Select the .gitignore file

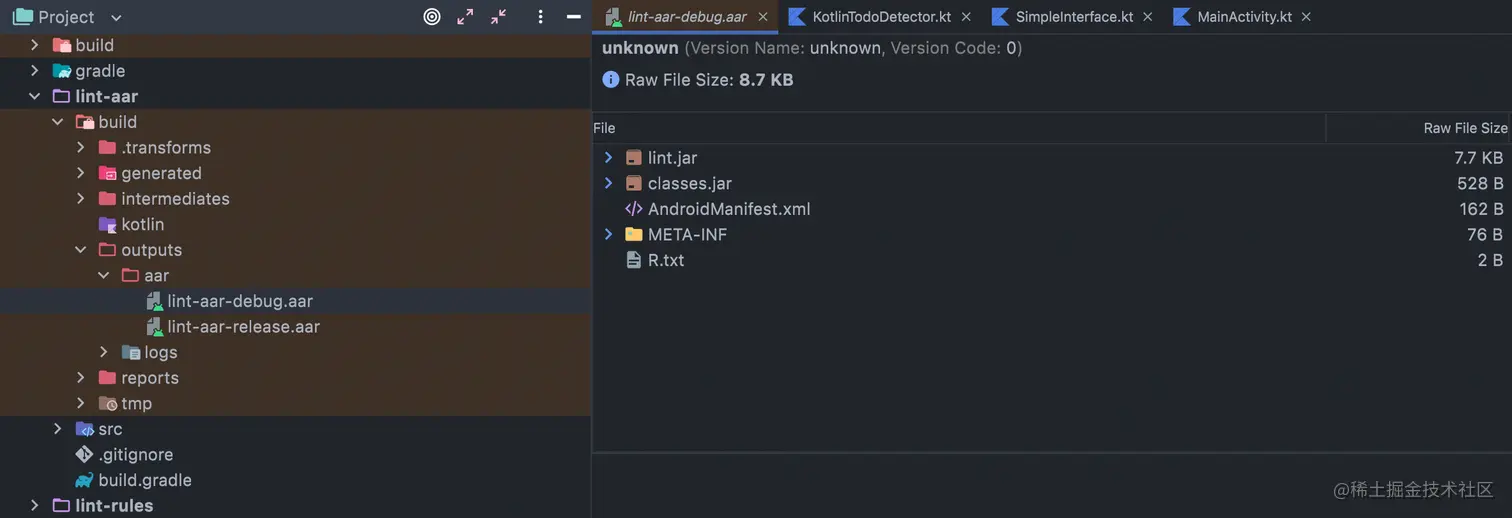coord(135,455)
